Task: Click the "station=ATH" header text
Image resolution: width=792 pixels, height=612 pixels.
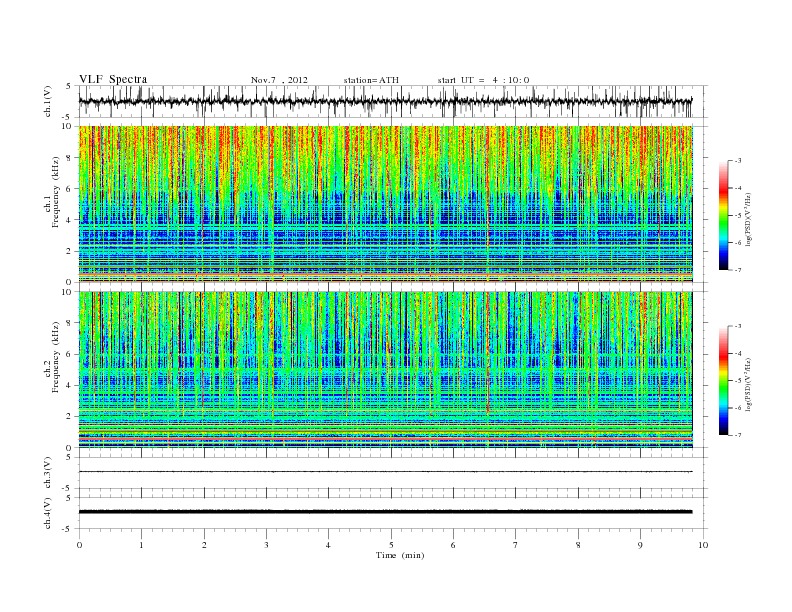Action: tap(371, 80)
